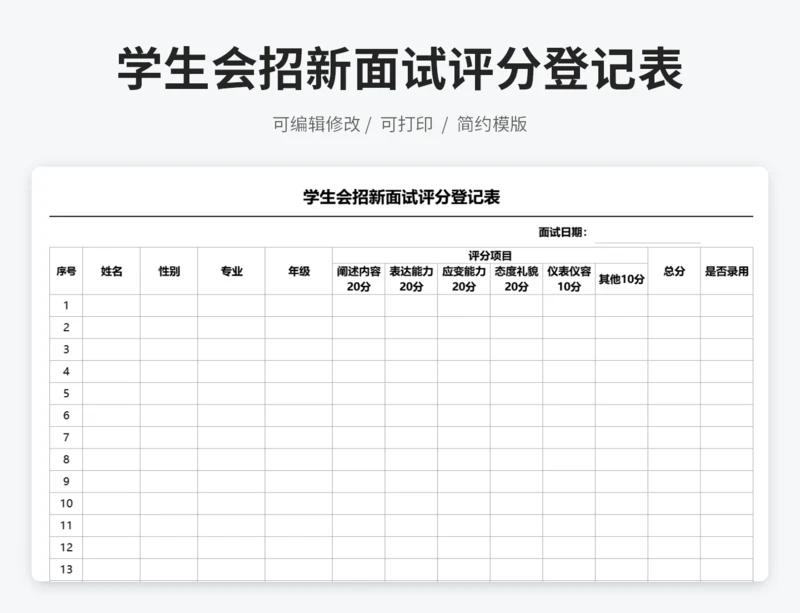The height and width of the screenshot is (613, 800).
Task: Select the 专业 header cell
Action: click(231, 271)
